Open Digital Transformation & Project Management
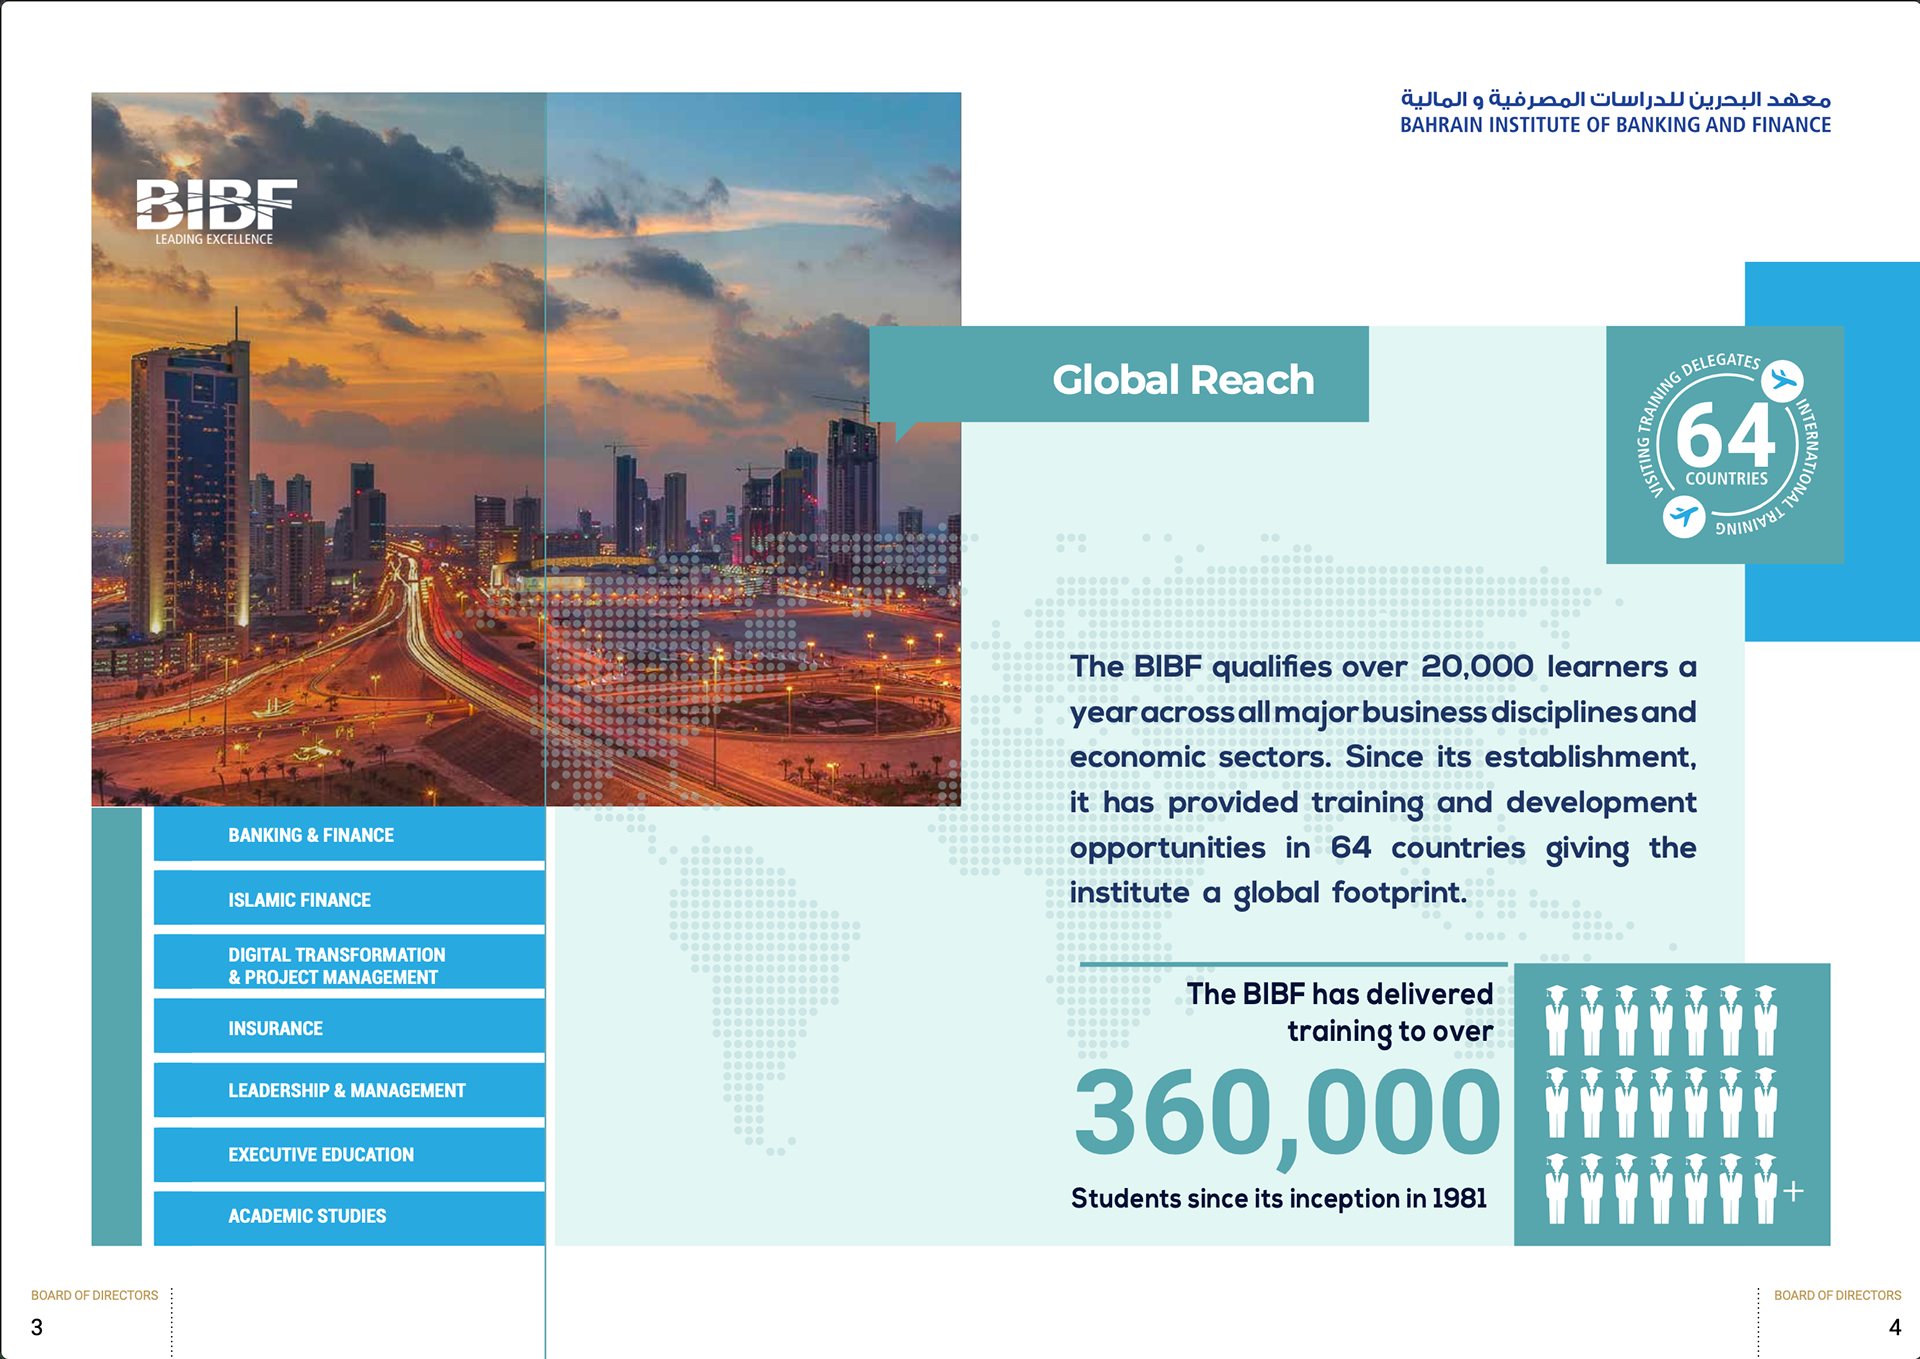This screenshot has width=1920, height=1359. tap(349, 965)
